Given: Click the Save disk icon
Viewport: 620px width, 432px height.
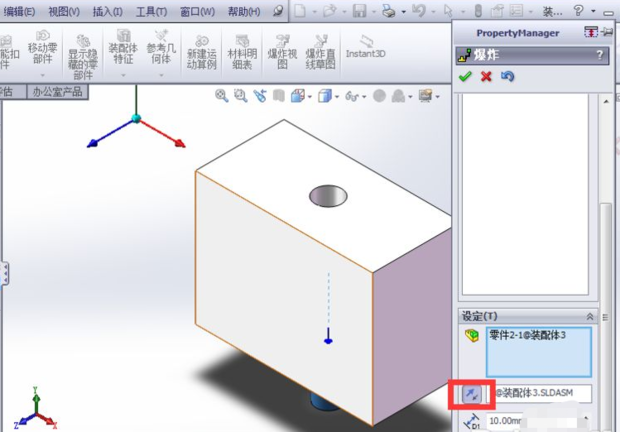Looking at the screenshot, I should pyautogui.click(x=359, y=11).
